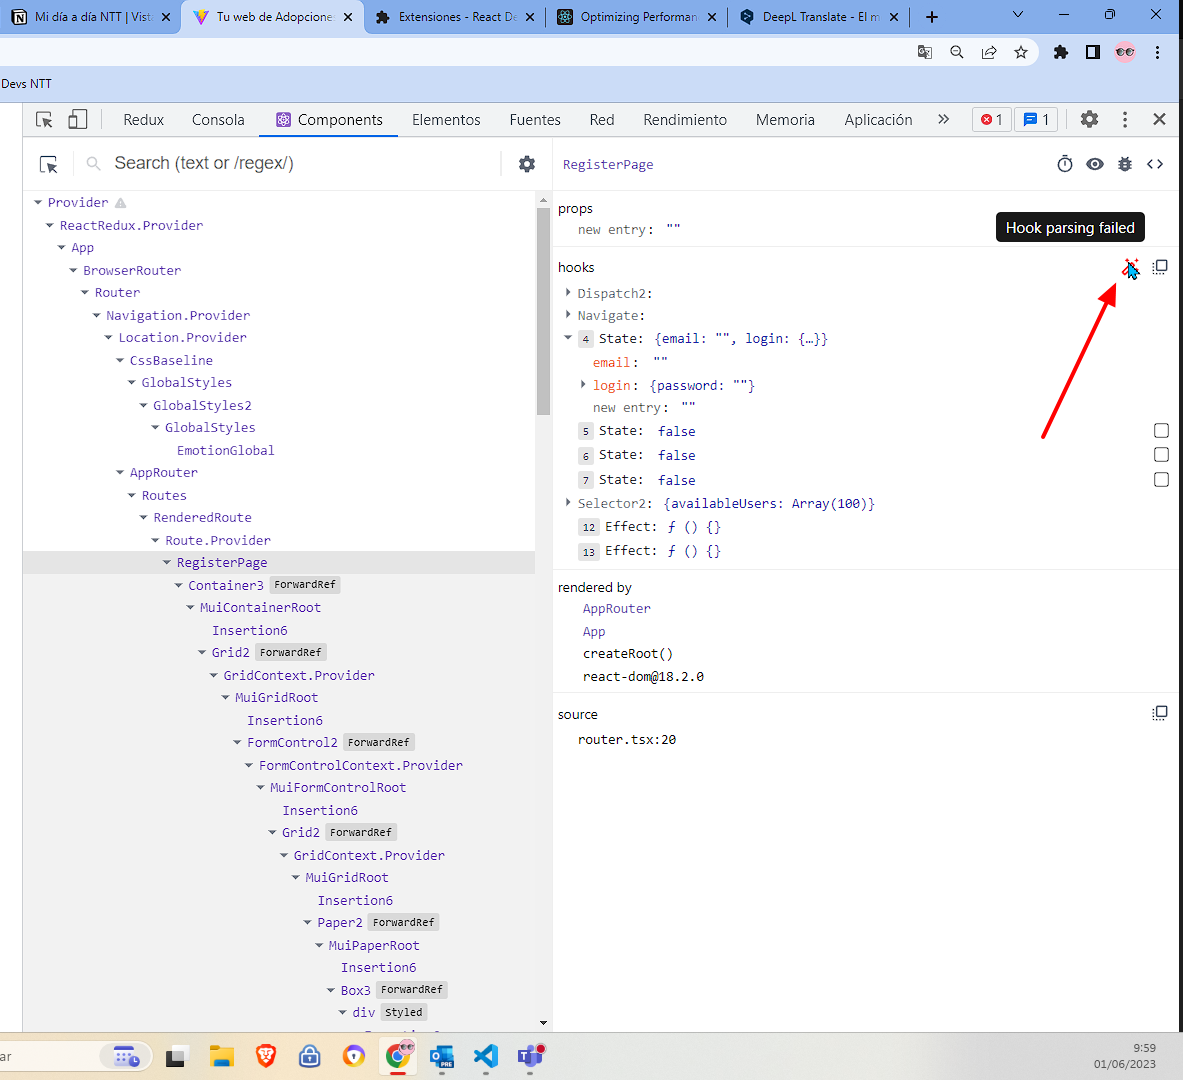Viewport: 1183px width, 1080px height.
Task: Toggle Chrome side panel icon
Action: [x=1092, y=52]
